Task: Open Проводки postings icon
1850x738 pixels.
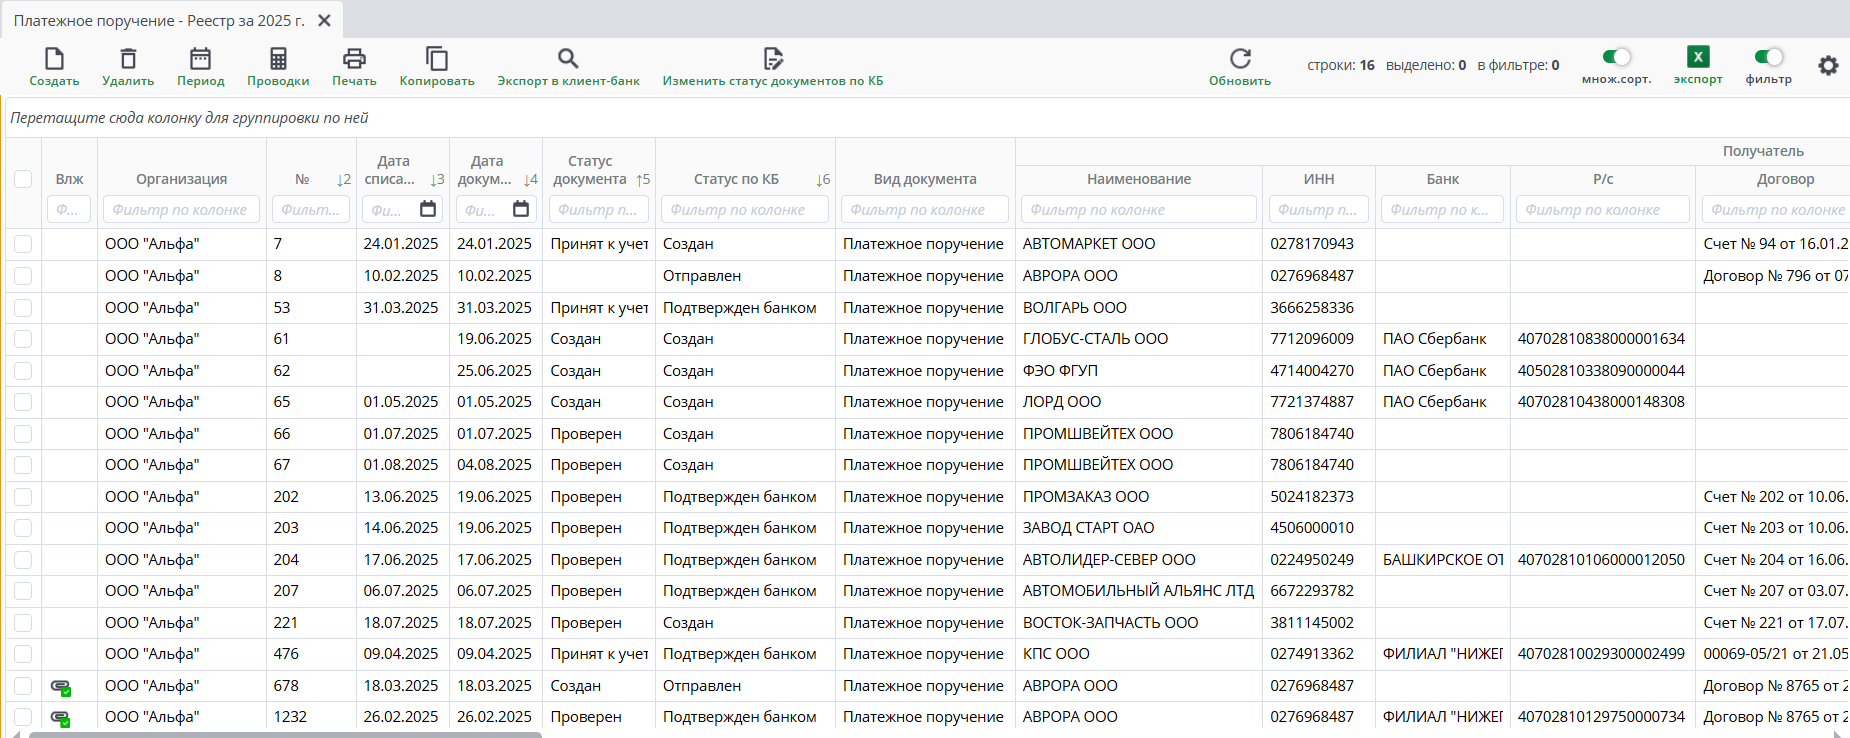Action: pos(278,59)
